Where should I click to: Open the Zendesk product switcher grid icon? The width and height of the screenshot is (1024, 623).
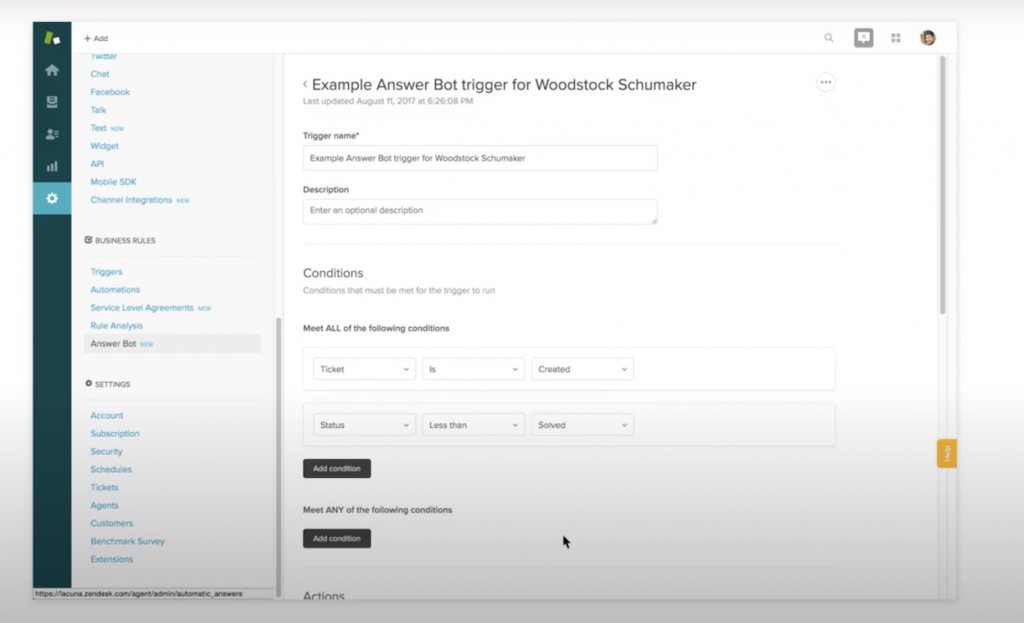895,37
